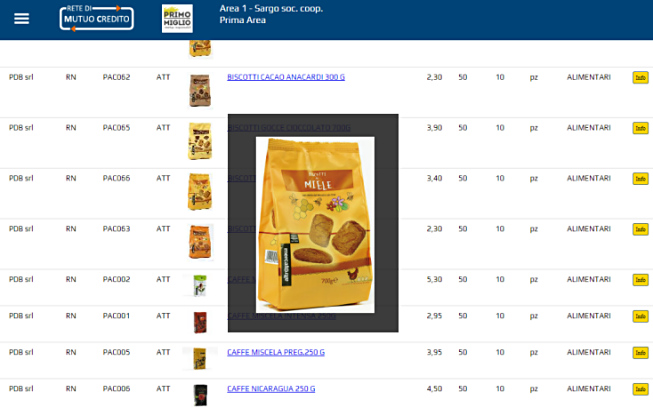The height and width of the screenshot is (408, 653).
Task: Open Info for product PAC065
Action: point(641,128)
